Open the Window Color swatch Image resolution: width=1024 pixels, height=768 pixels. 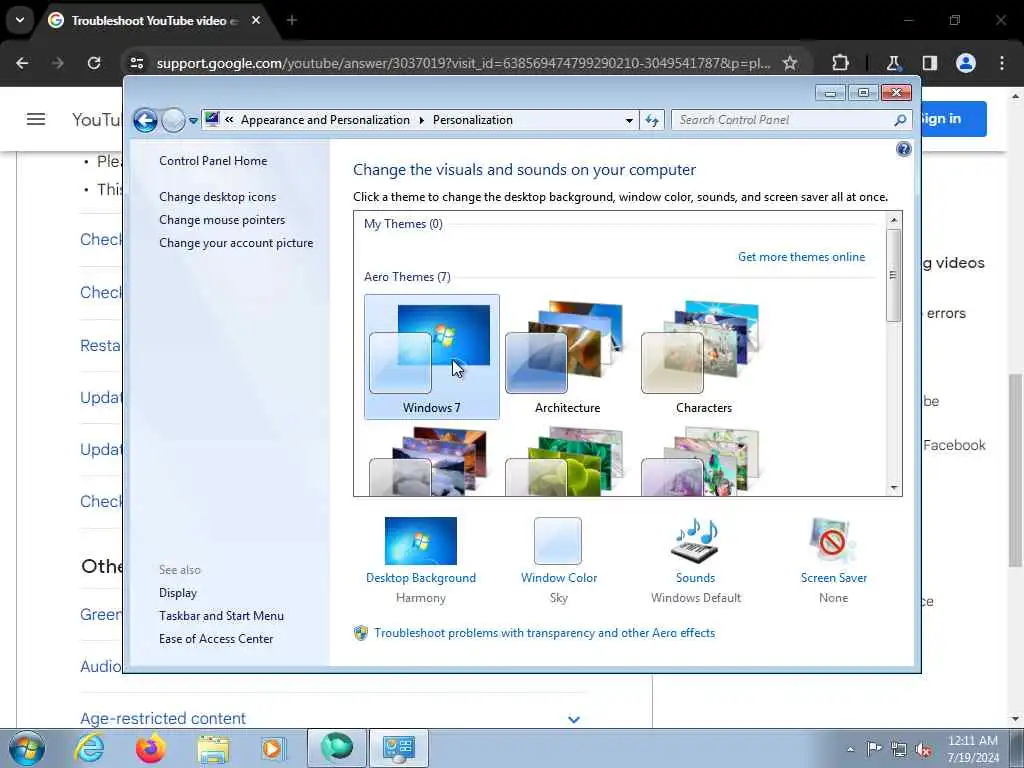[x=558, y=541]
